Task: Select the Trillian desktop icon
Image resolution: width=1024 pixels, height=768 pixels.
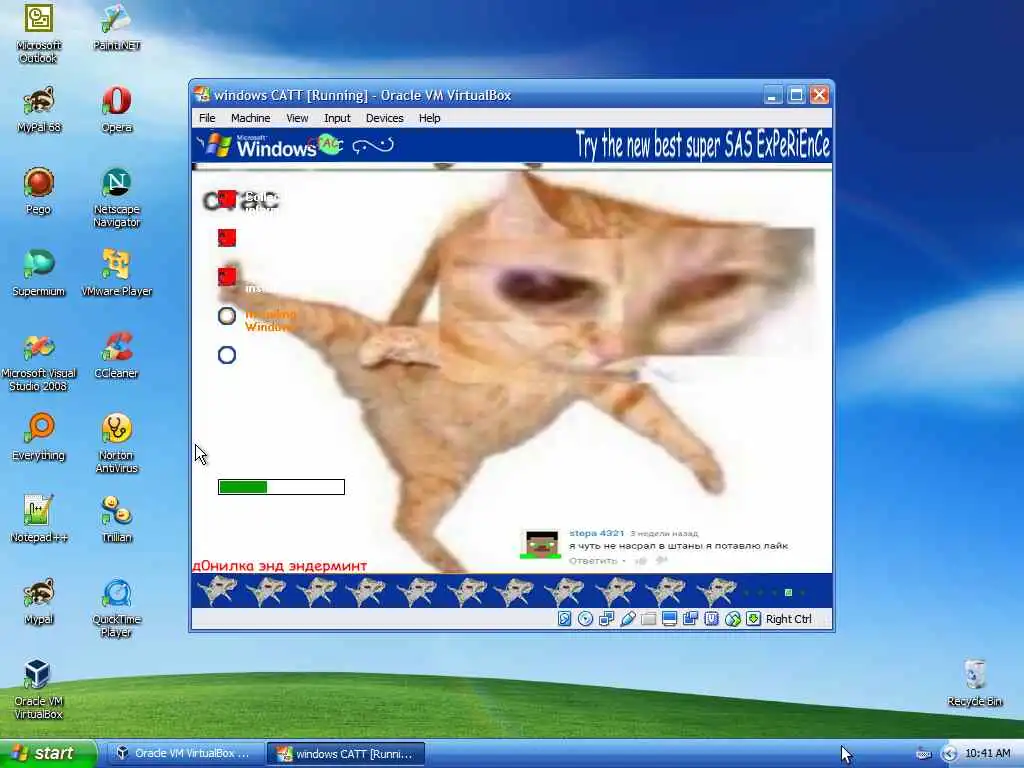Action: [116, 519]
